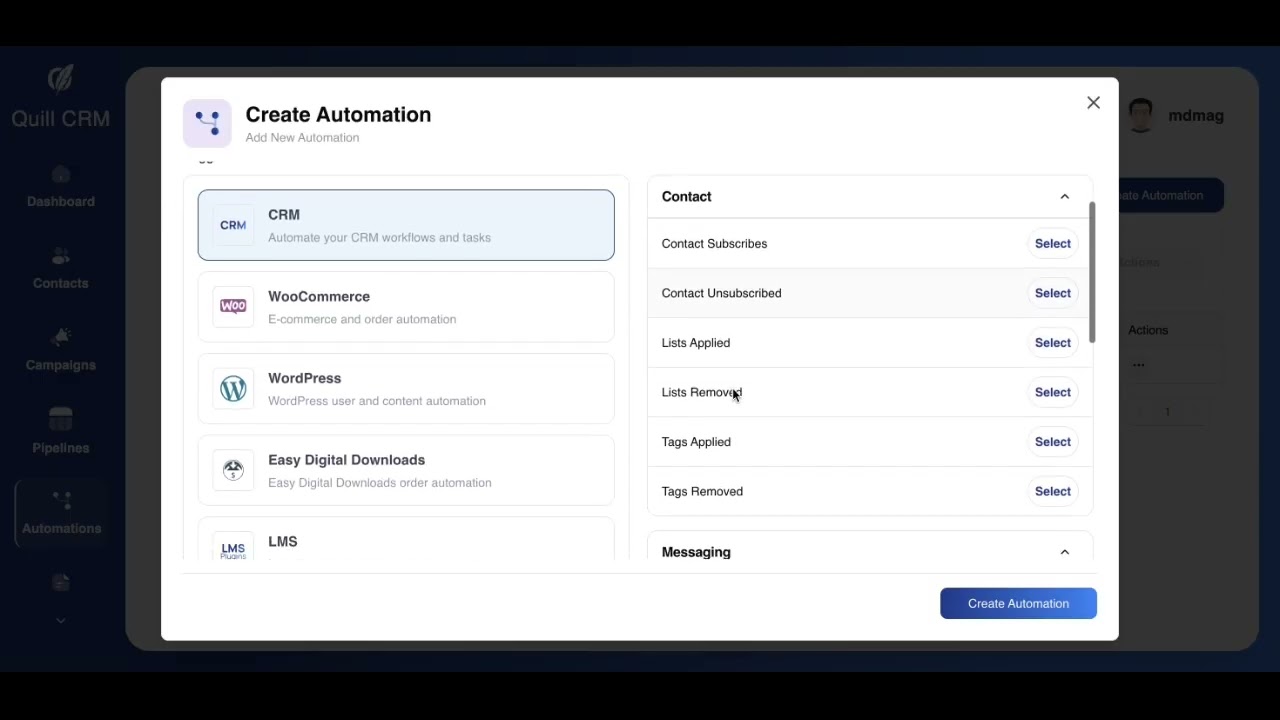Pick the WordPress automation card

(406, 389)
